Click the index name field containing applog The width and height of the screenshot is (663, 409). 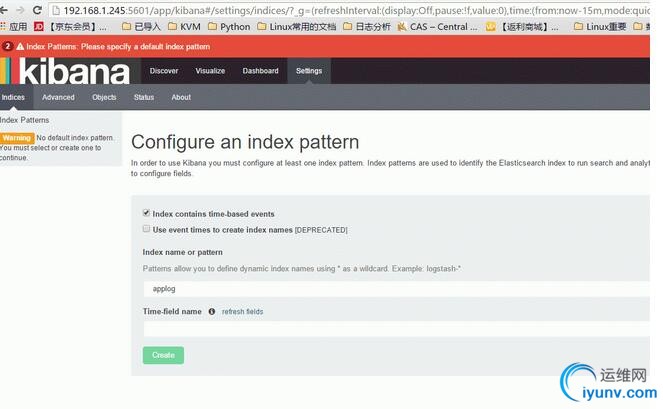click(x=396, y=289)
